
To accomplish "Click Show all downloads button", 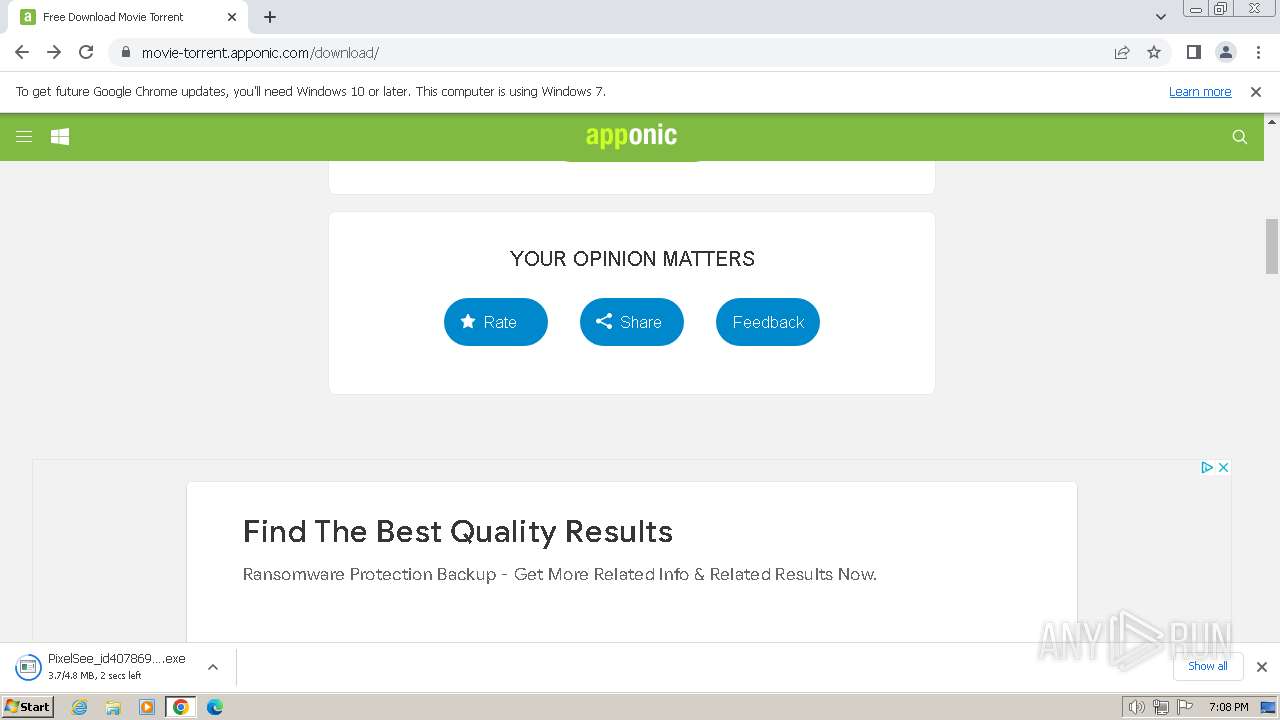I will pos(1208,666).
